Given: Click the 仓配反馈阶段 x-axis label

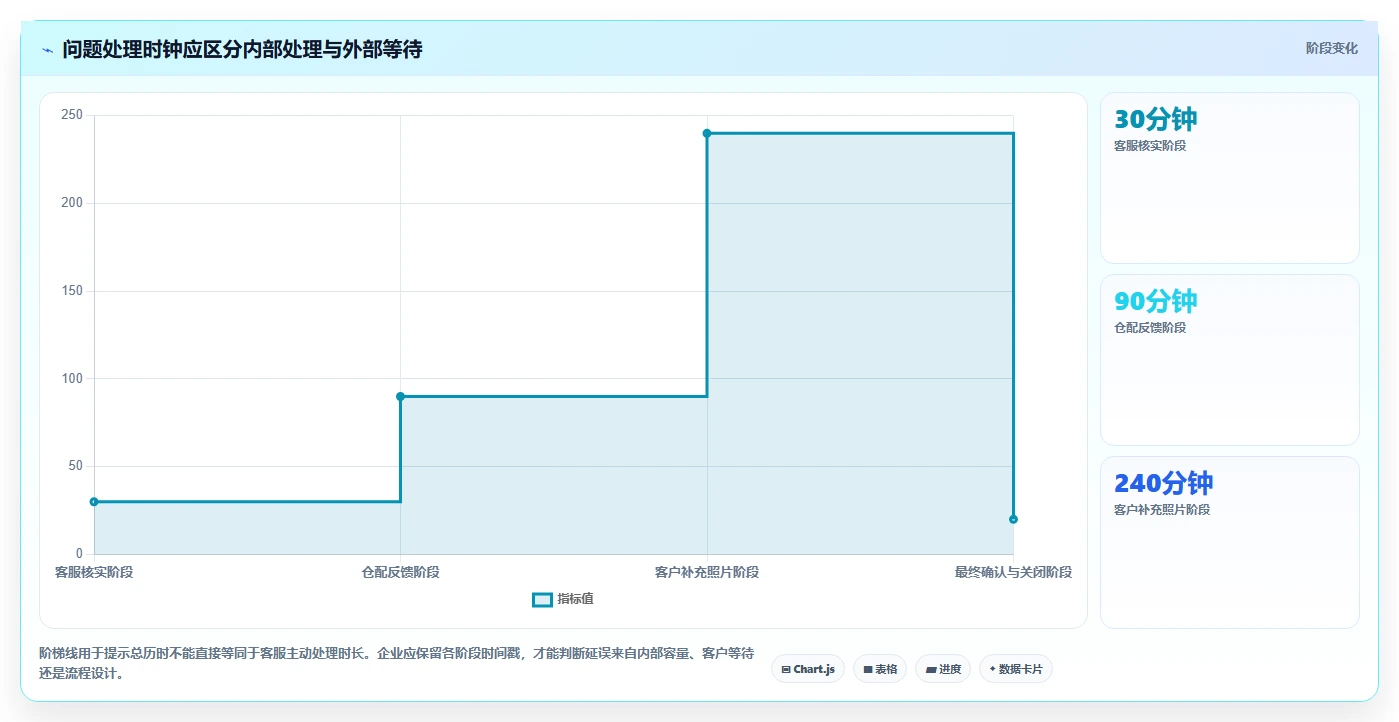Looking at the screenshot, I should [400, 572].
